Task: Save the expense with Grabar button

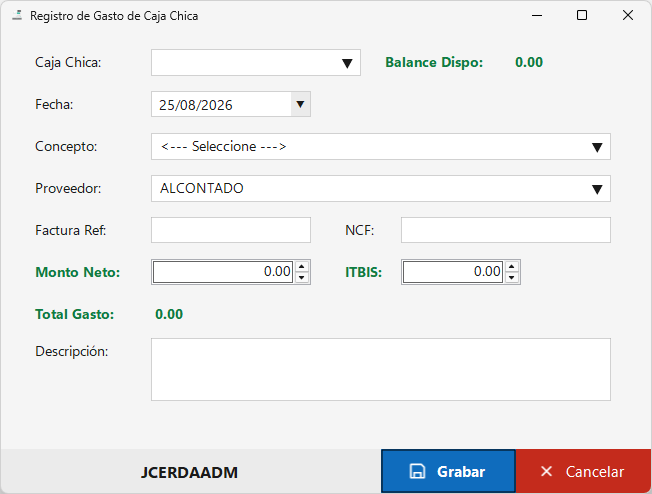Action: [x=448, y=472]
